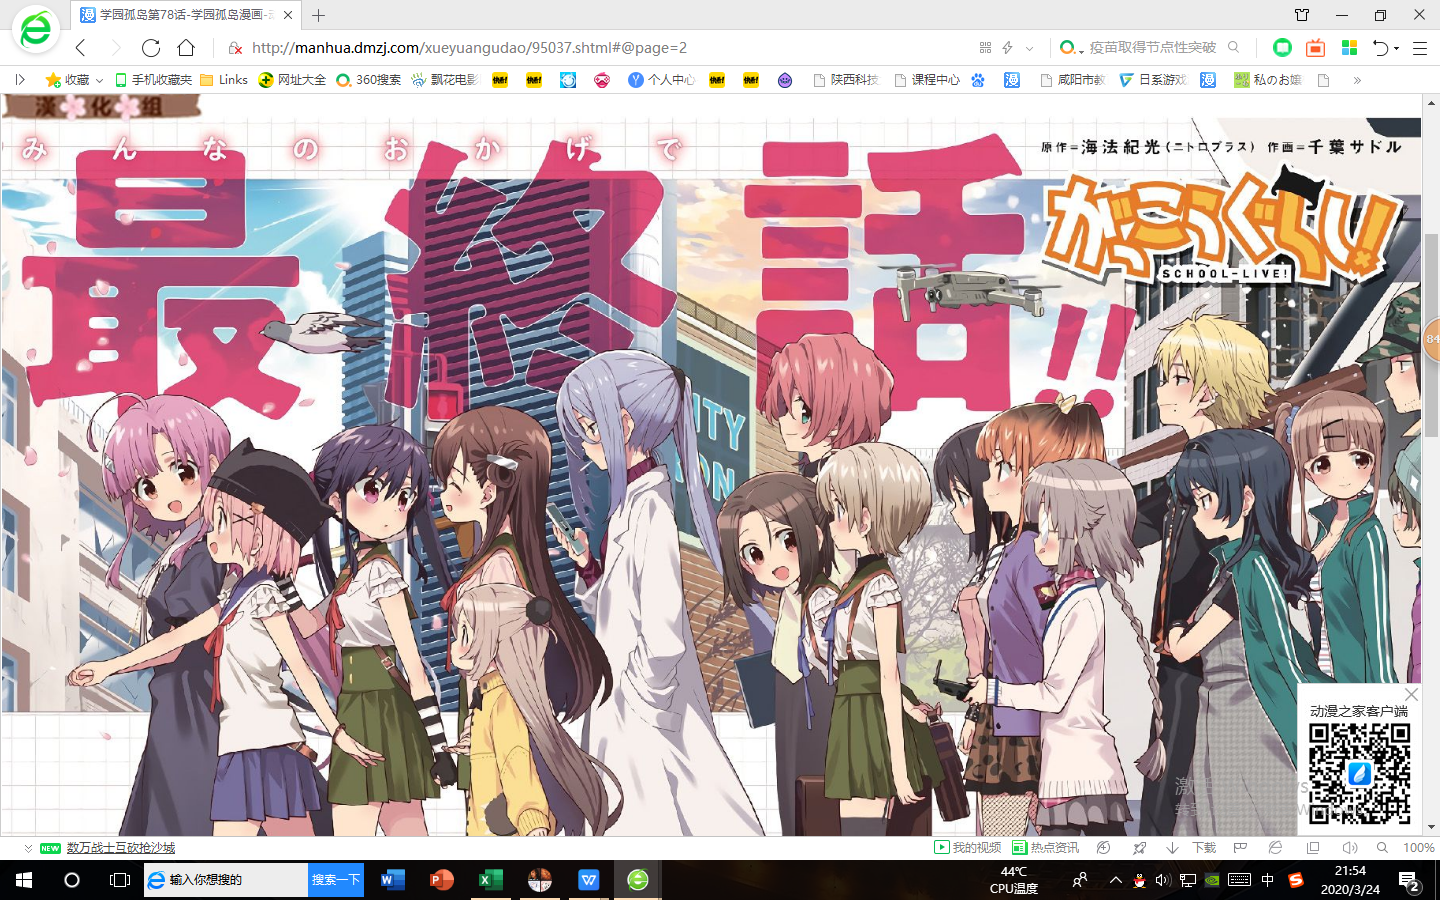
Task: Toggle the browser sound mute icon
Action: [x=1349, y=848]
